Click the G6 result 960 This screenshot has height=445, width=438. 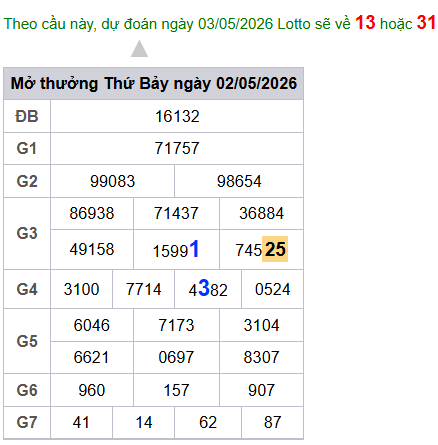pyautogui.click(x=92, y=390)
